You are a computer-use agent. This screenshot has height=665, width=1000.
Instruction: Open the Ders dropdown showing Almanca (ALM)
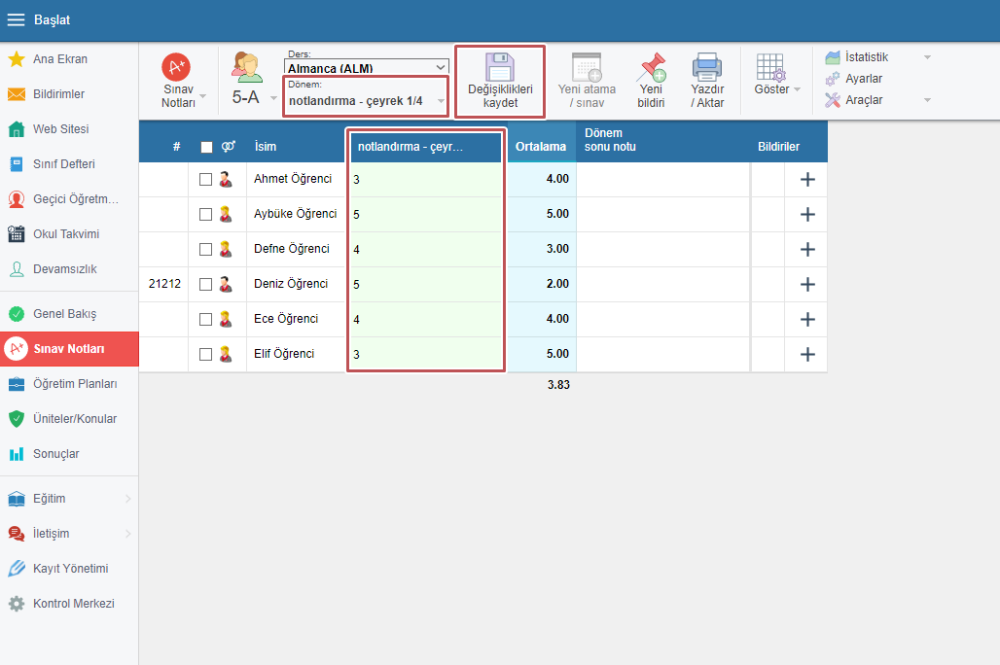click(366, 66)
